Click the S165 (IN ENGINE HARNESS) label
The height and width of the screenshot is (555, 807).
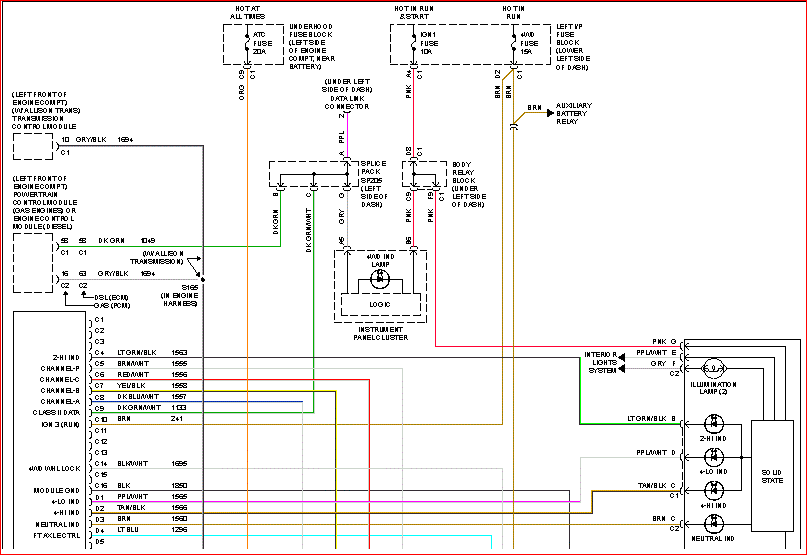[x=180, y=296]
